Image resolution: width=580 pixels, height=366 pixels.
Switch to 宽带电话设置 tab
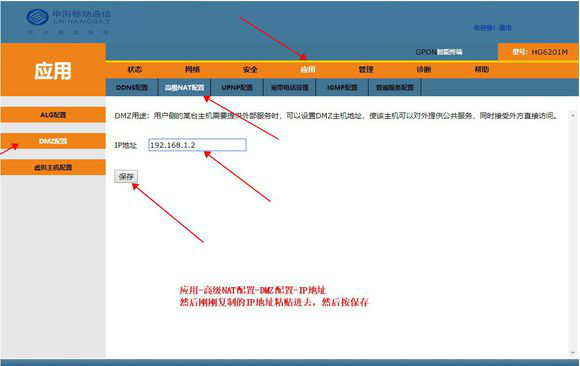[x=290, y=87]
